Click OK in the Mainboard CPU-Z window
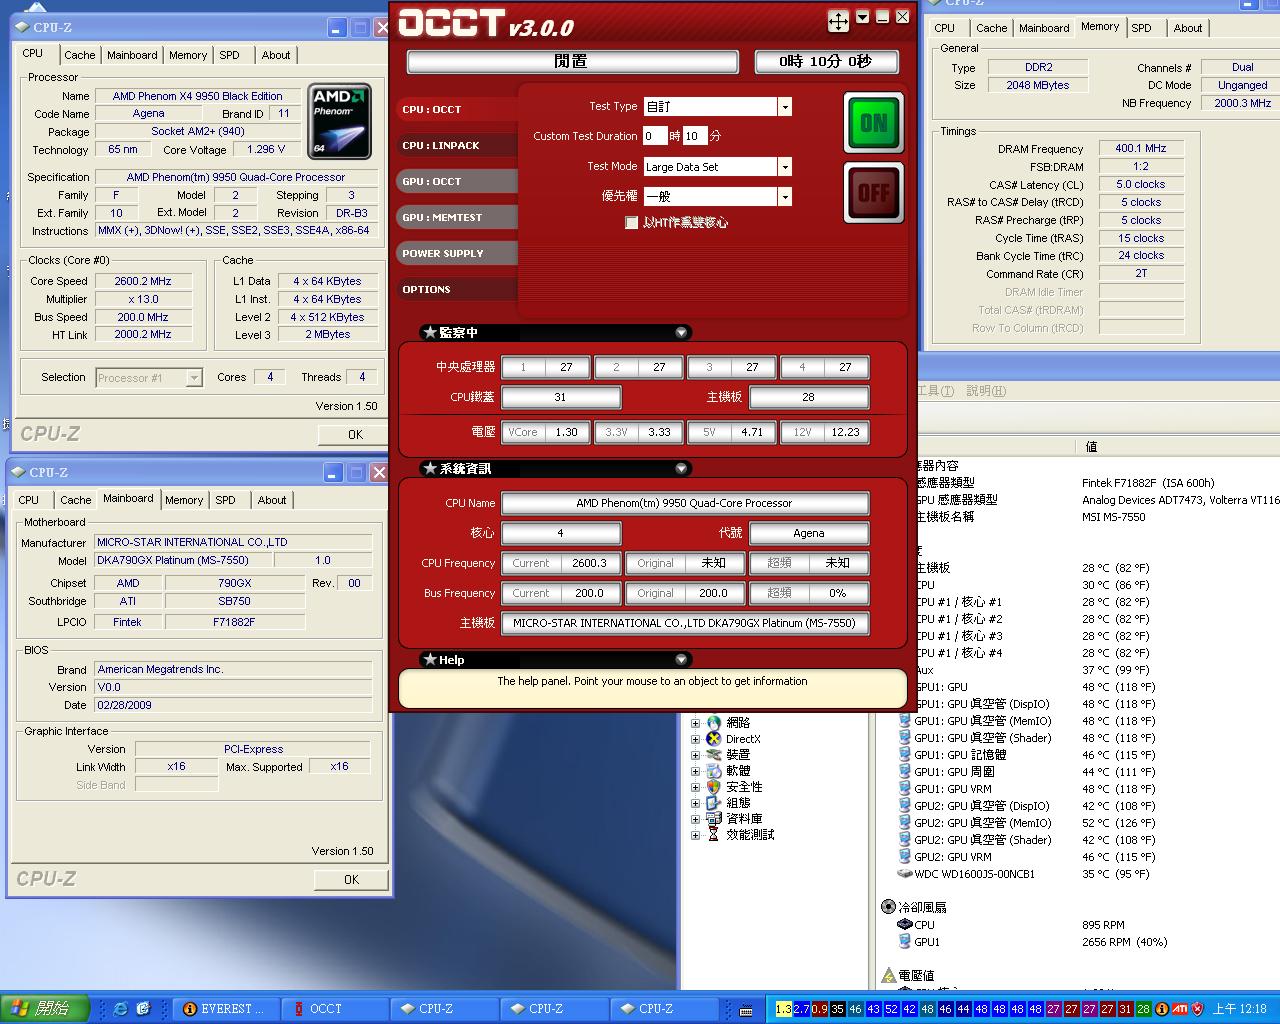This screenshot has width=1280, height=1024. [x=351, y=879]
